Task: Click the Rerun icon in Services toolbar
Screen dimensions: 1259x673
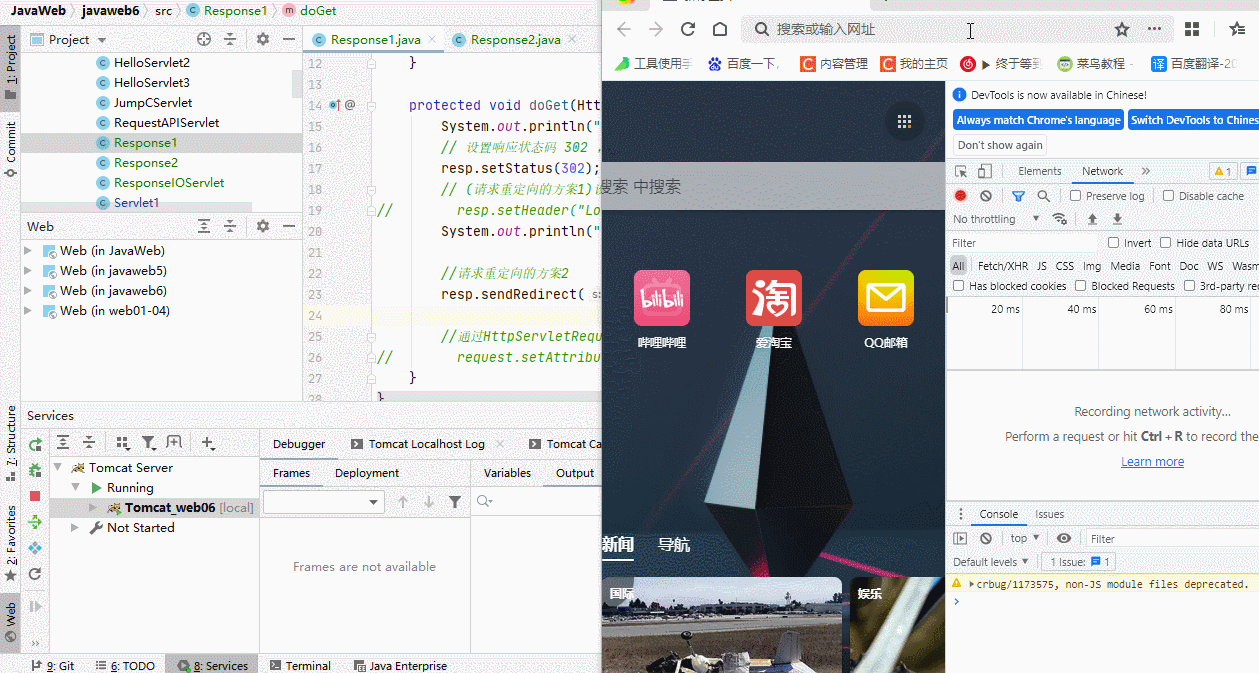Action: 35,444
